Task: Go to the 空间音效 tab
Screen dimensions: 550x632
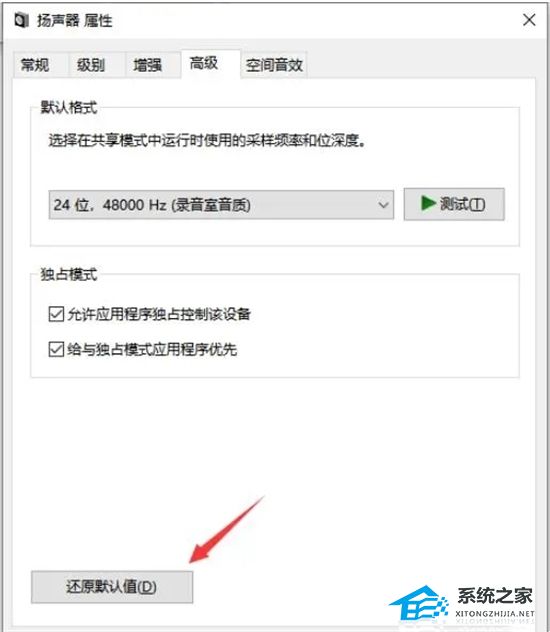Action: [274, 64]
